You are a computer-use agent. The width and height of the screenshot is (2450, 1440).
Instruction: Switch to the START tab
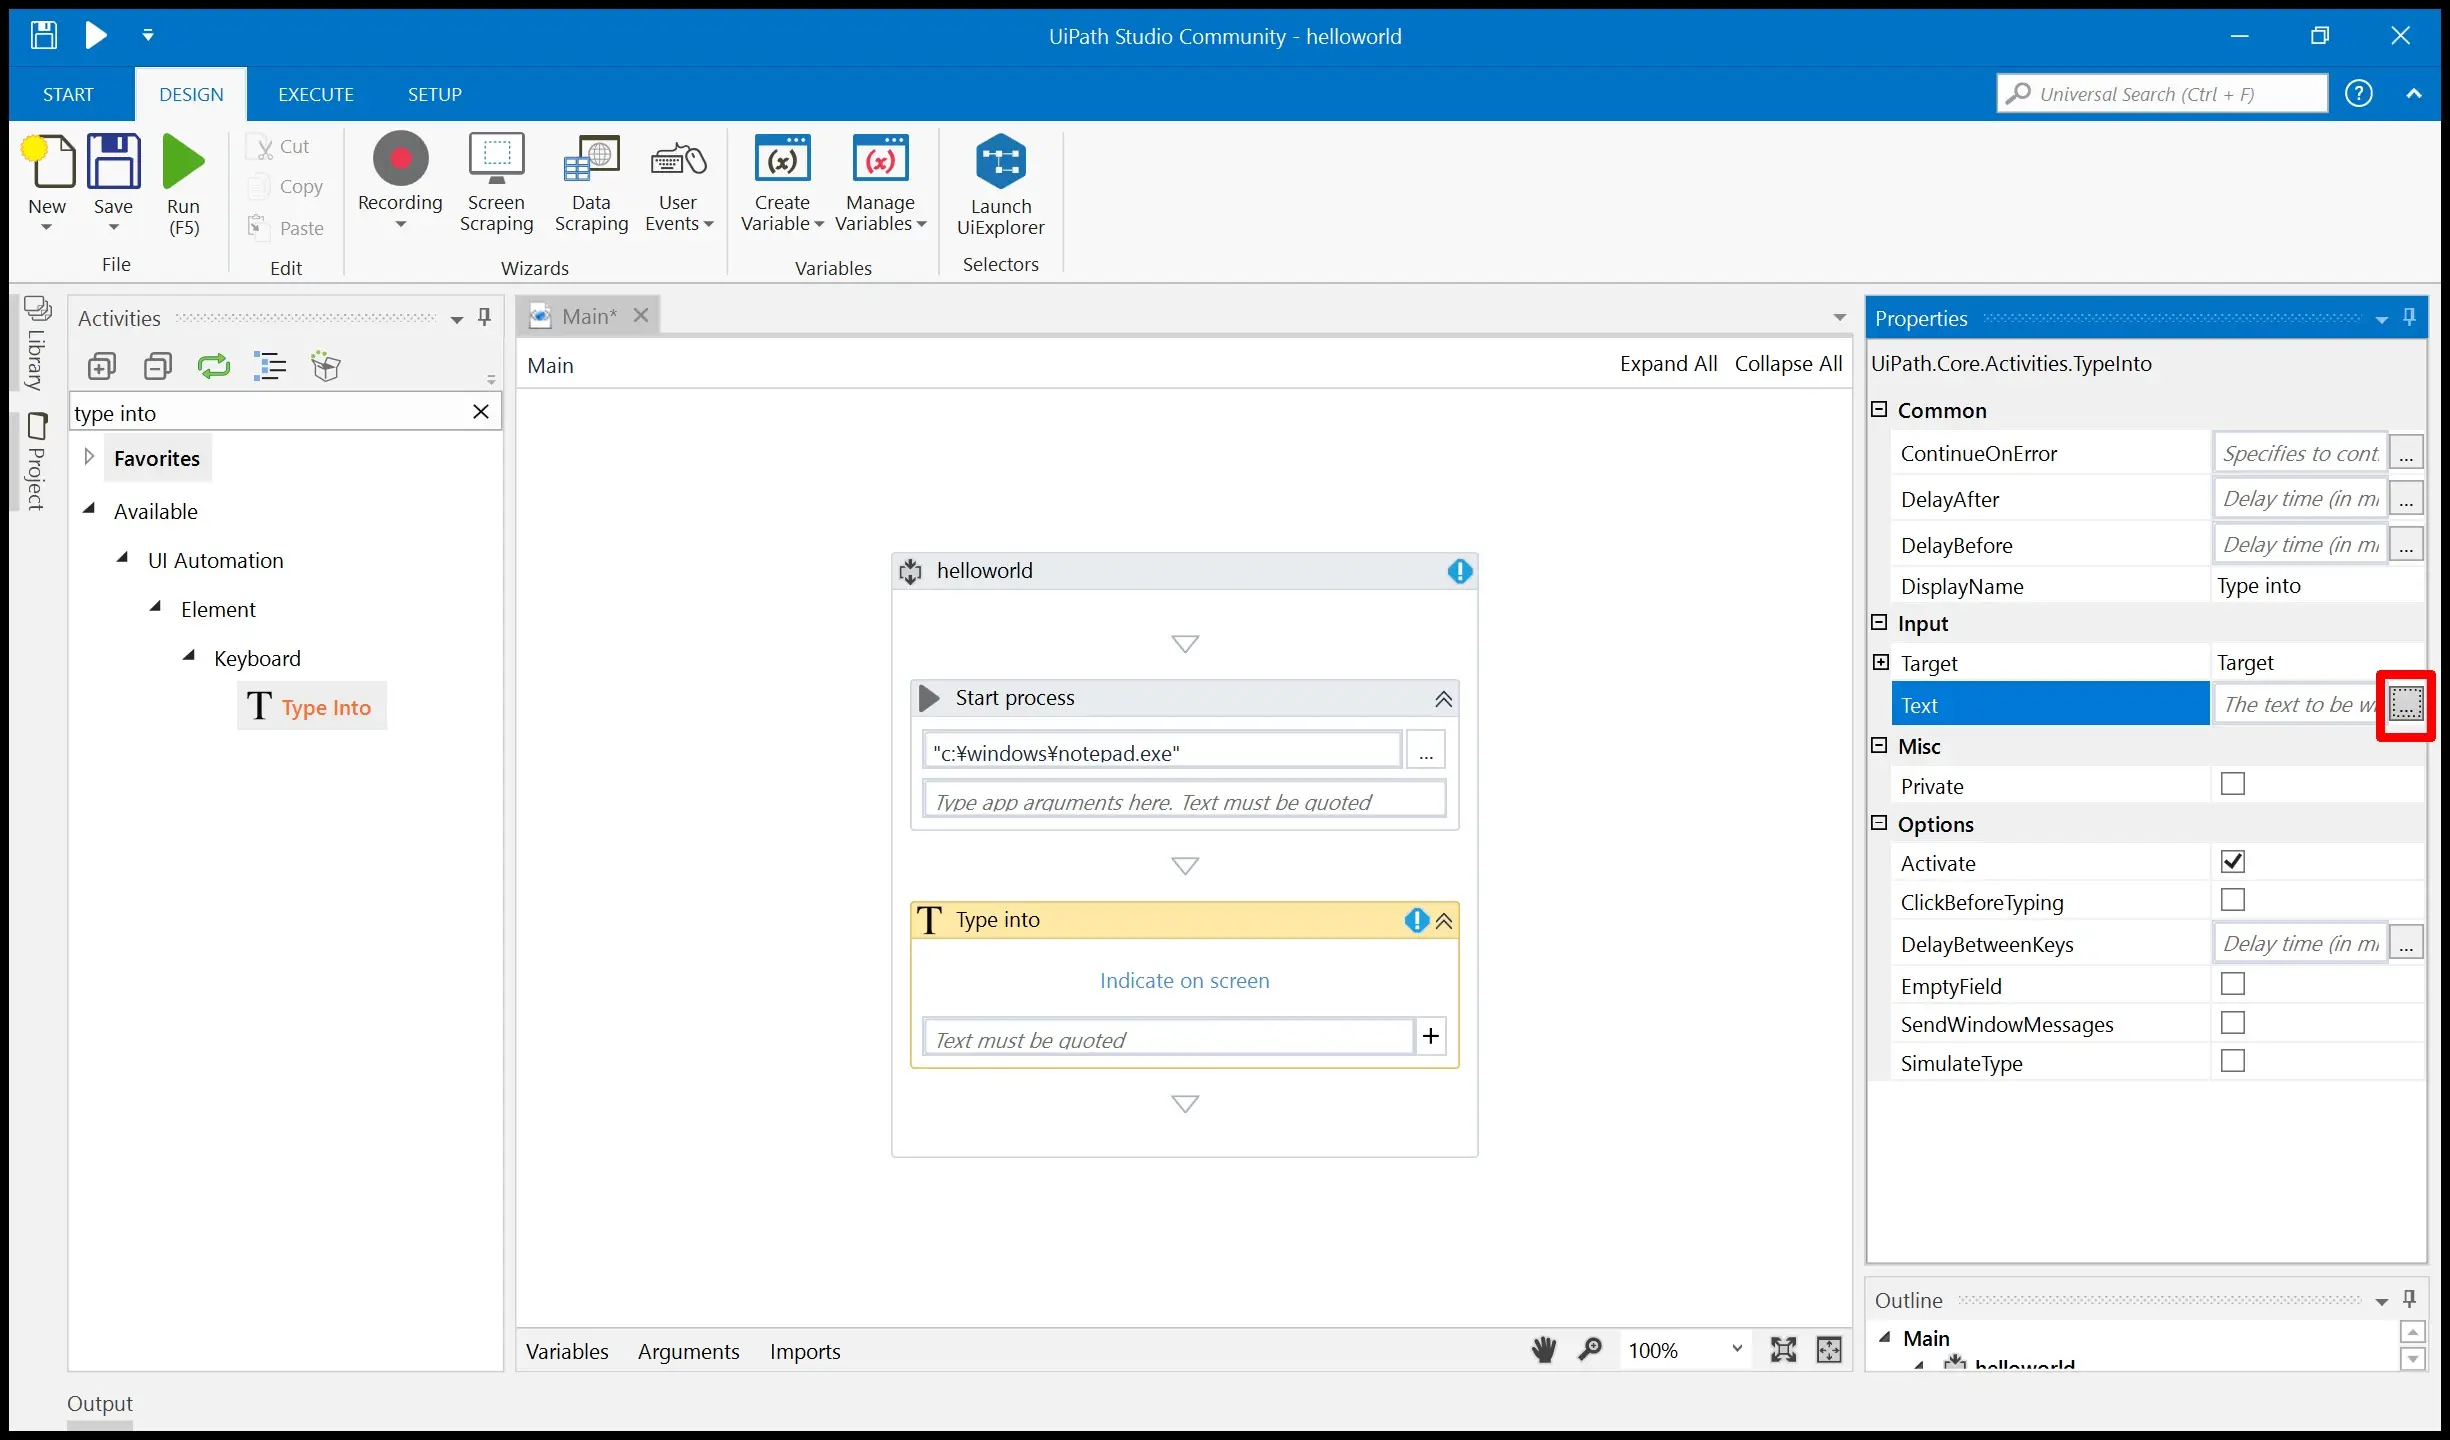click(x=68, y=94)
